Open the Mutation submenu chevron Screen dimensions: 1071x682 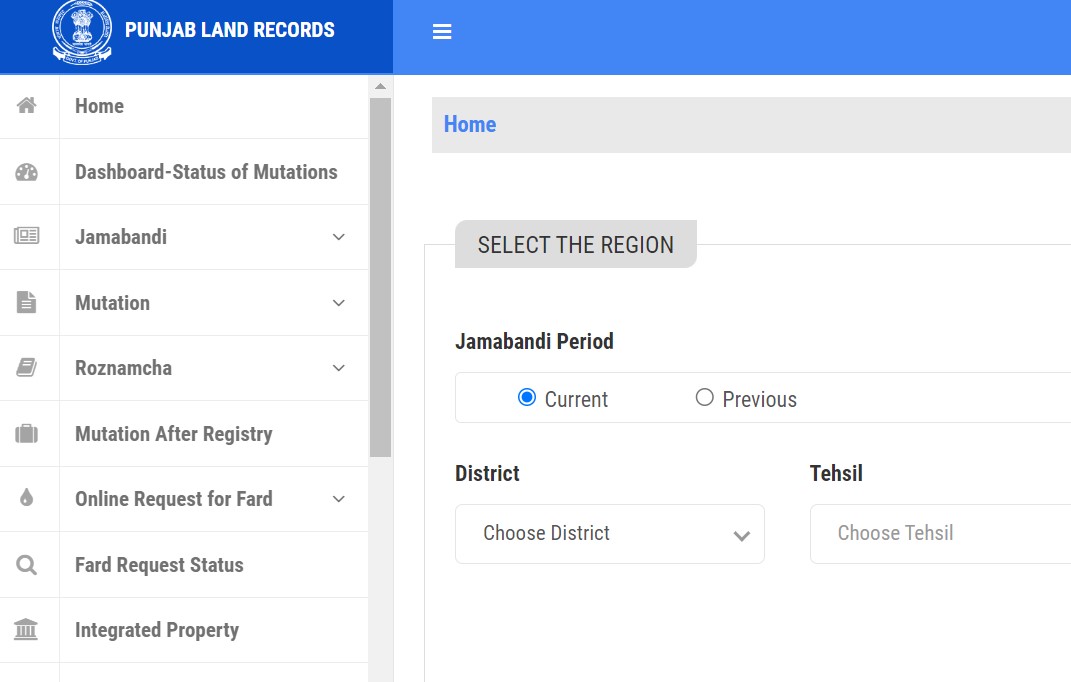click(339, 302)
